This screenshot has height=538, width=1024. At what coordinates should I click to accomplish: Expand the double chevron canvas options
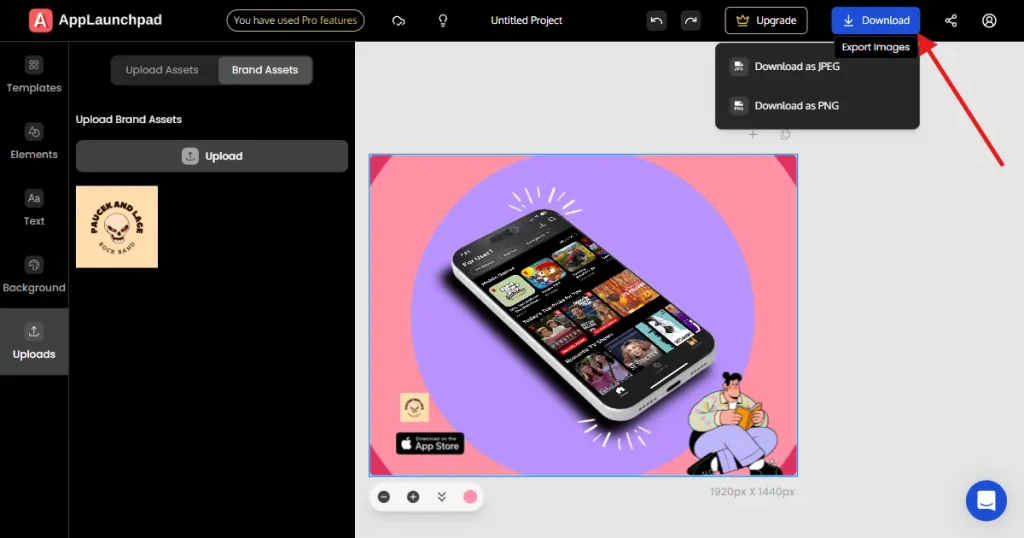[441, 497]
